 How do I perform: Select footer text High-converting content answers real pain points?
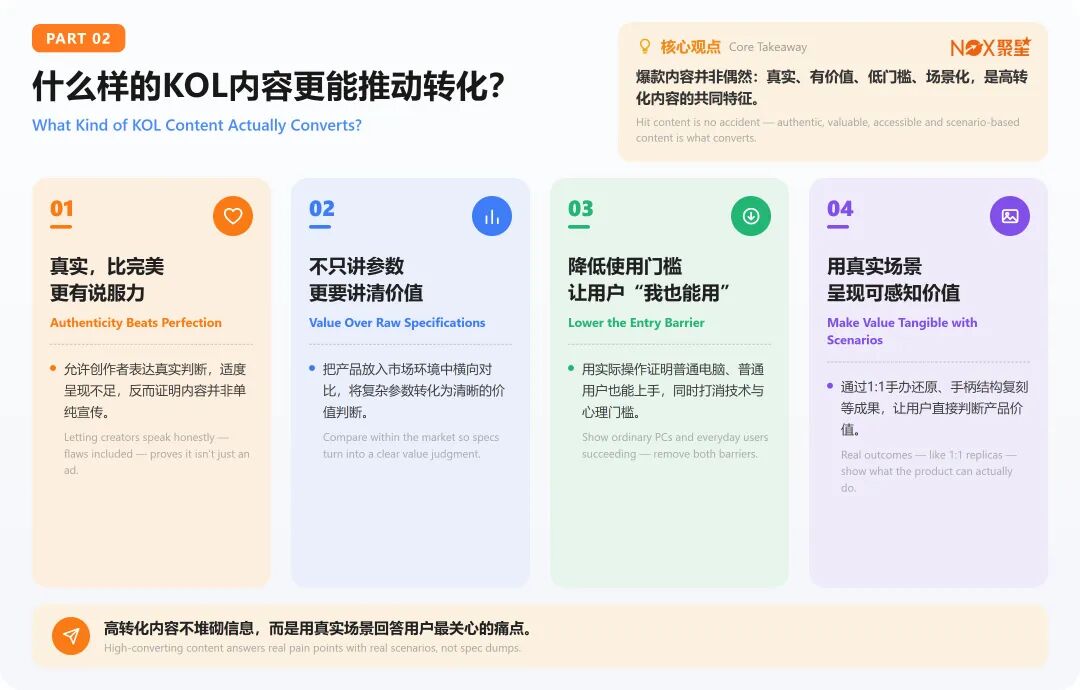pyautogui.click(x=229, y=648)
